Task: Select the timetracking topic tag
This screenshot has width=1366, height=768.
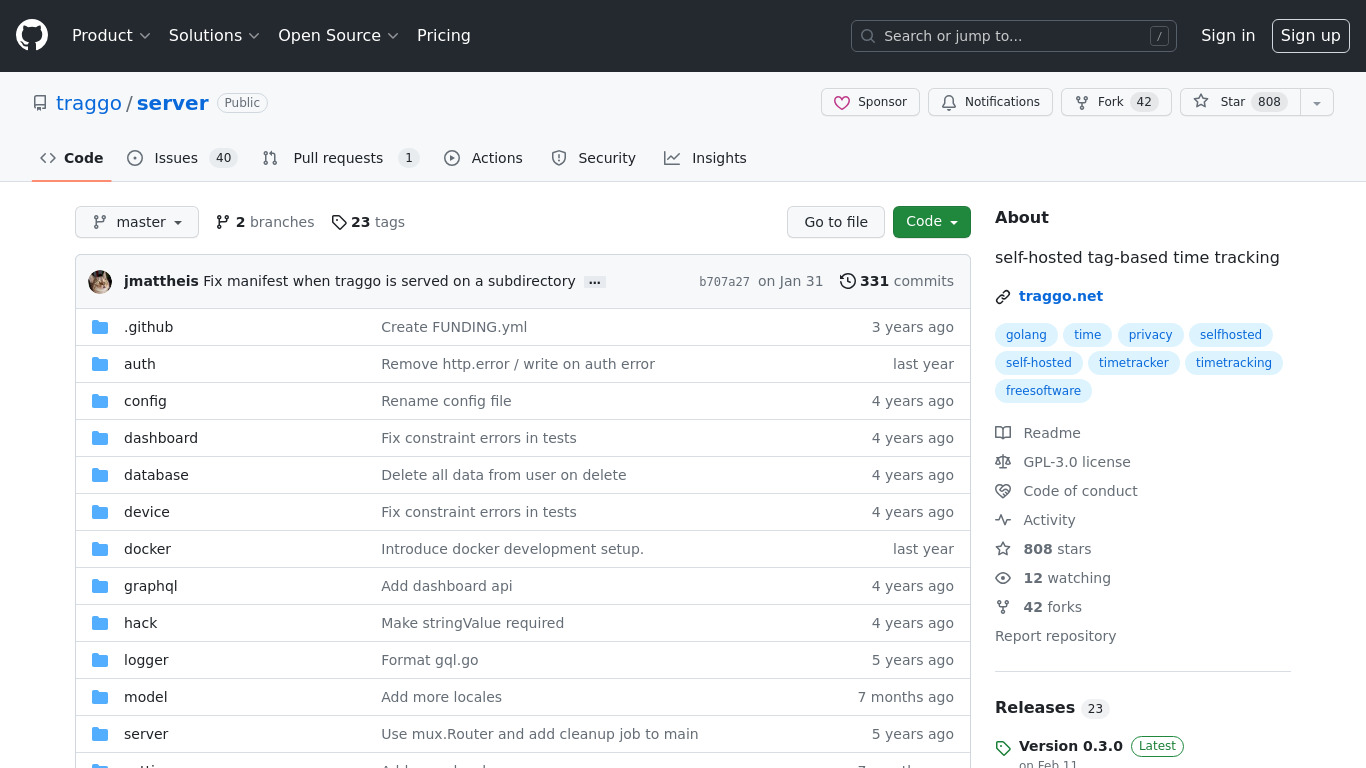Action: click(x=1234, y=363)
